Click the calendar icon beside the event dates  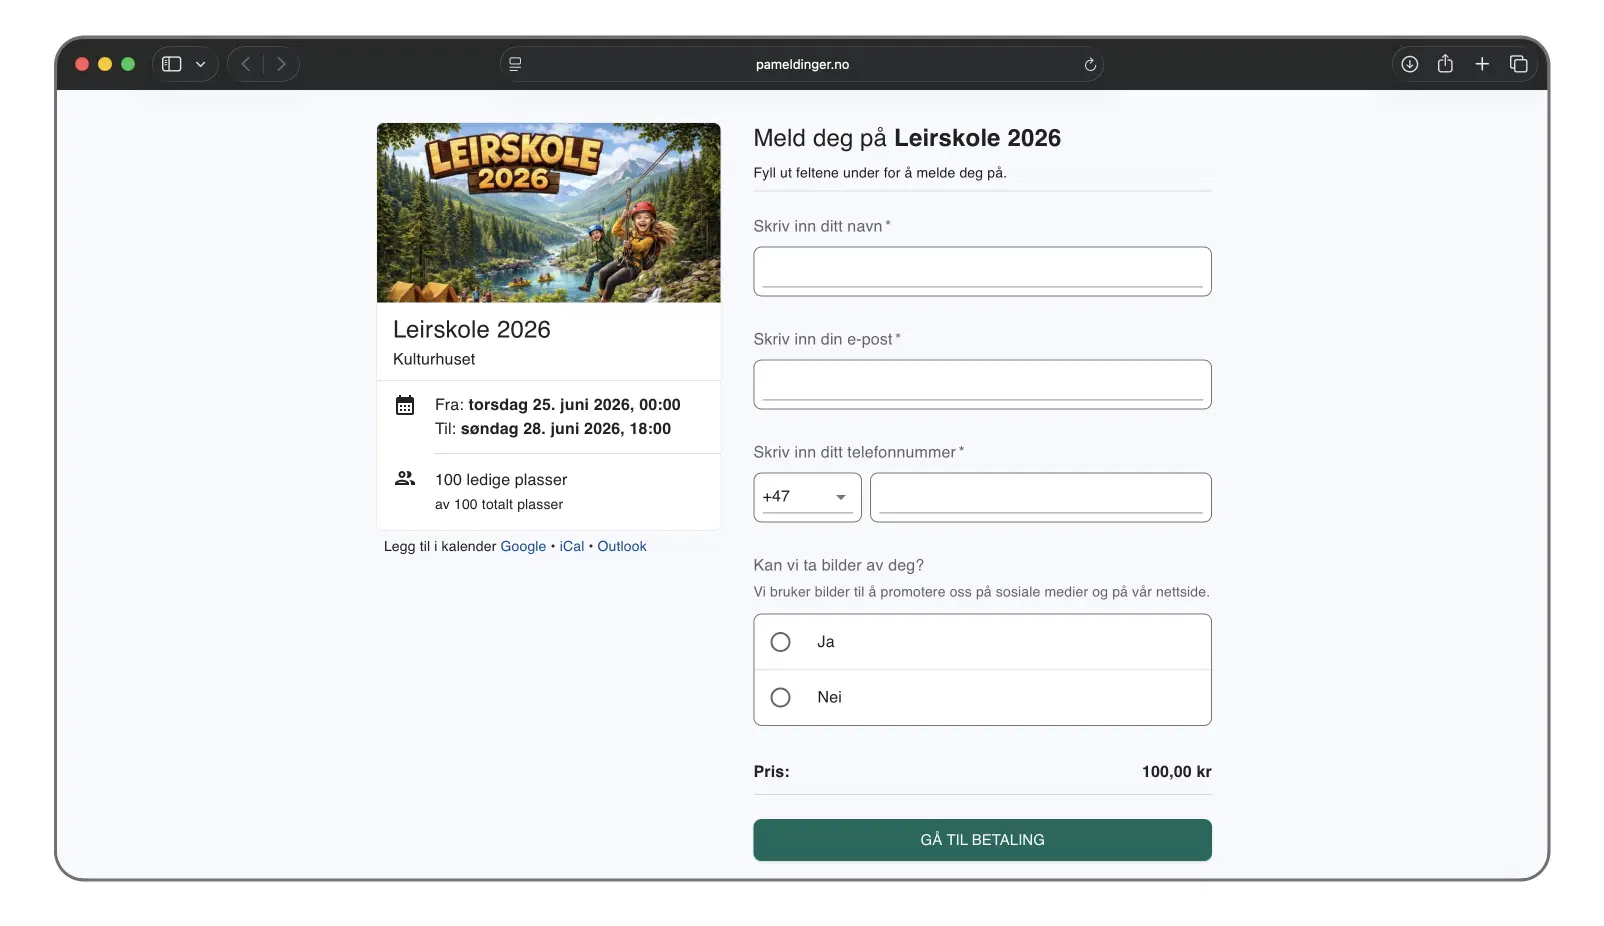[405, 405]
